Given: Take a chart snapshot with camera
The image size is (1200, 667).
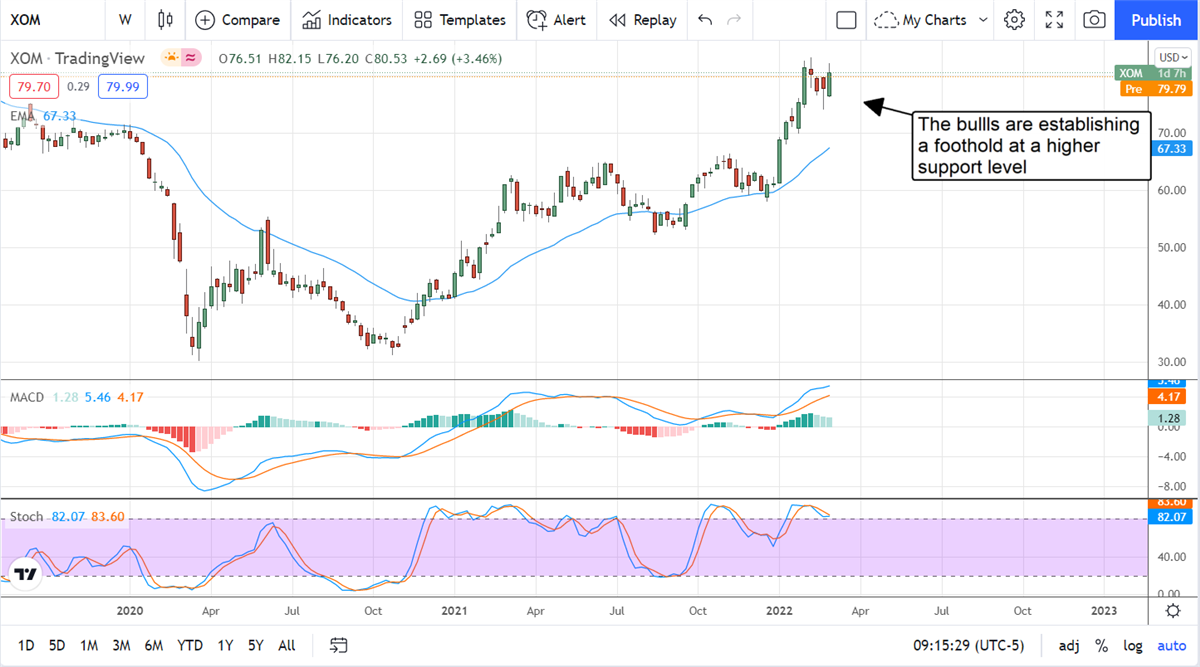Looking at the screenshot, I should 1095,20.
